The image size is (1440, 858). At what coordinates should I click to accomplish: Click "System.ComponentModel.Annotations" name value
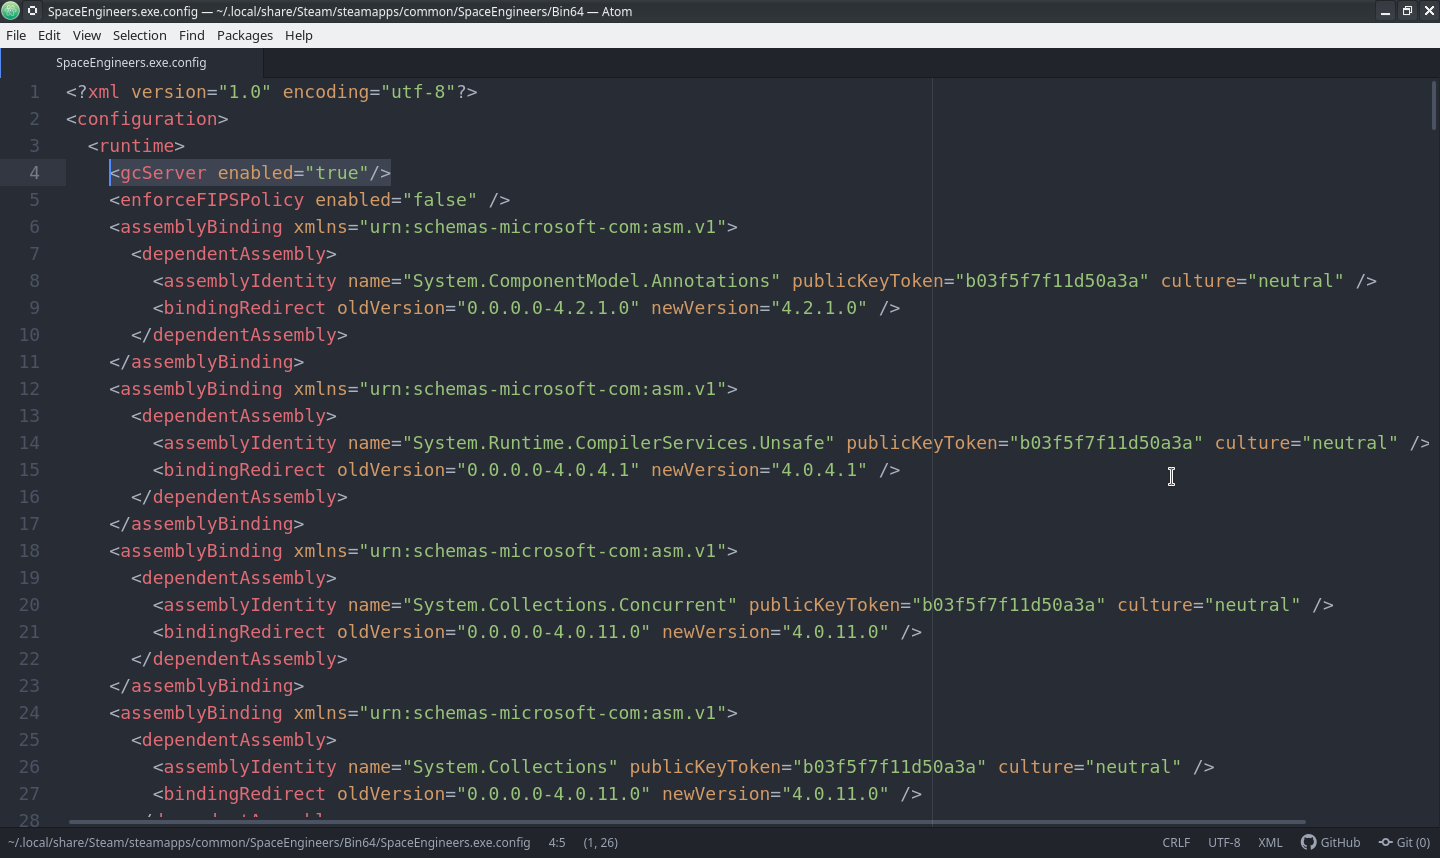tap(592, 281)
